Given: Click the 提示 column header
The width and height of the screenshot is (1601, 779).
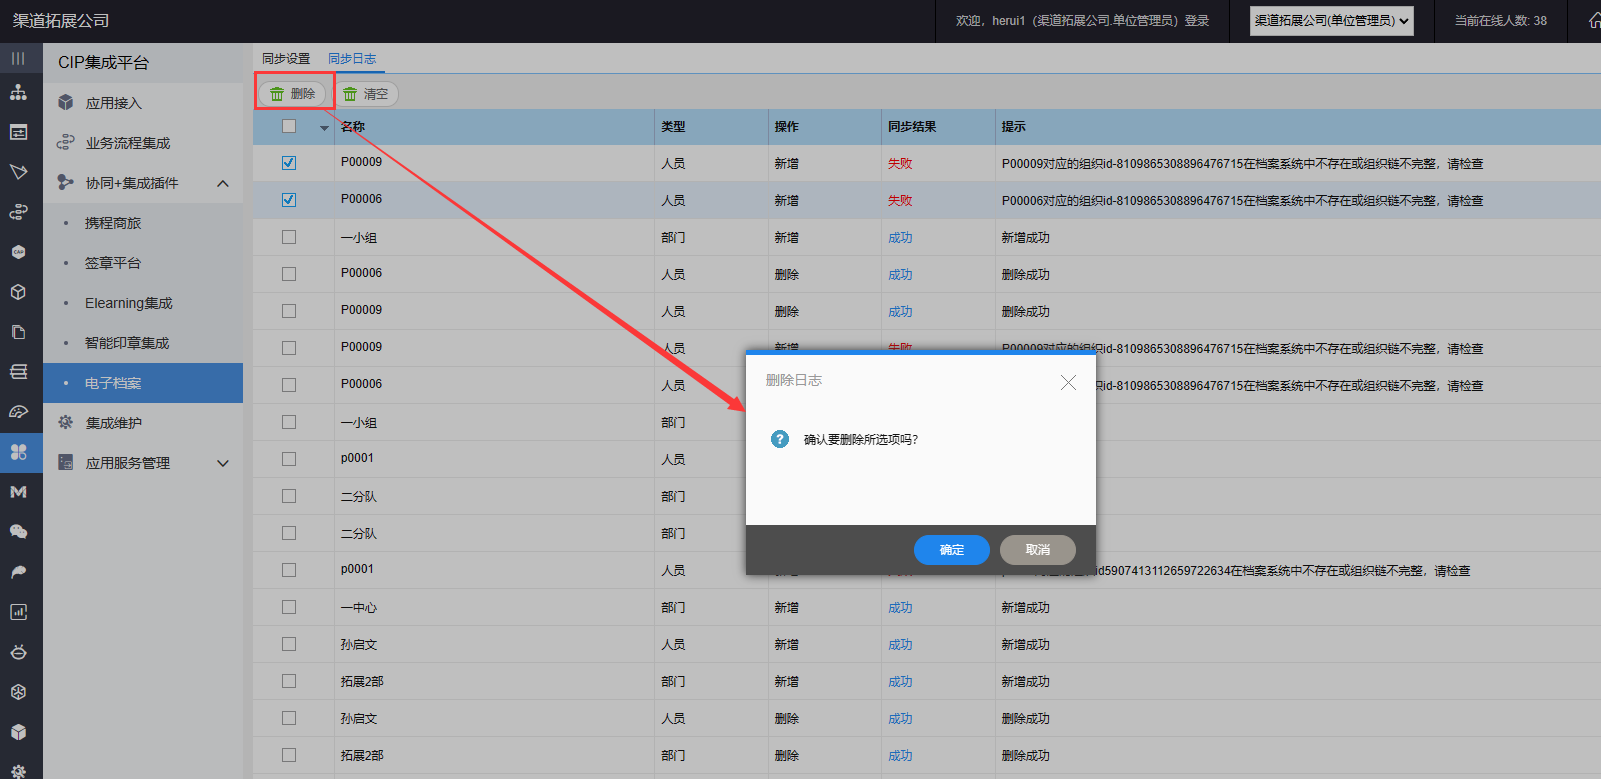Looking at the screenshot, I should [1014, 127].
